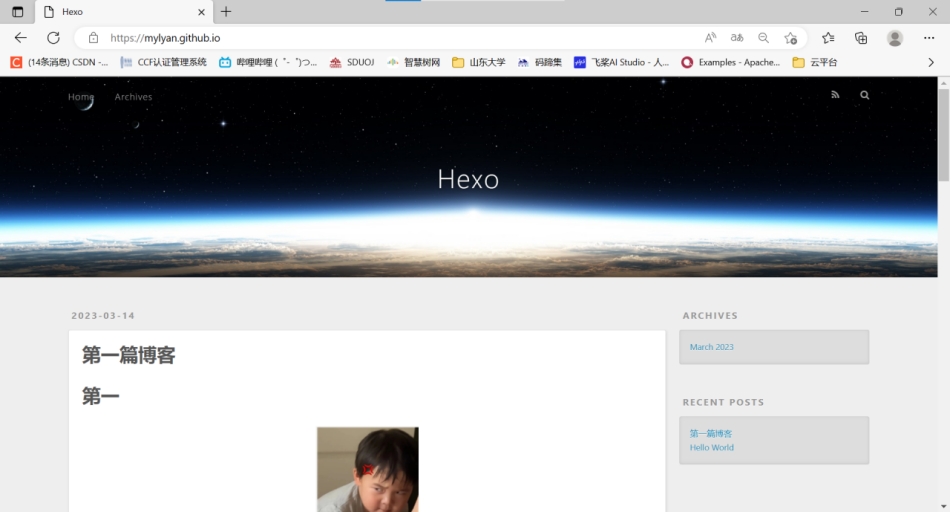951x512 pixels.
Task: Expand the bookmarks bar overflow chevron
Action: [x=931, y=62]
